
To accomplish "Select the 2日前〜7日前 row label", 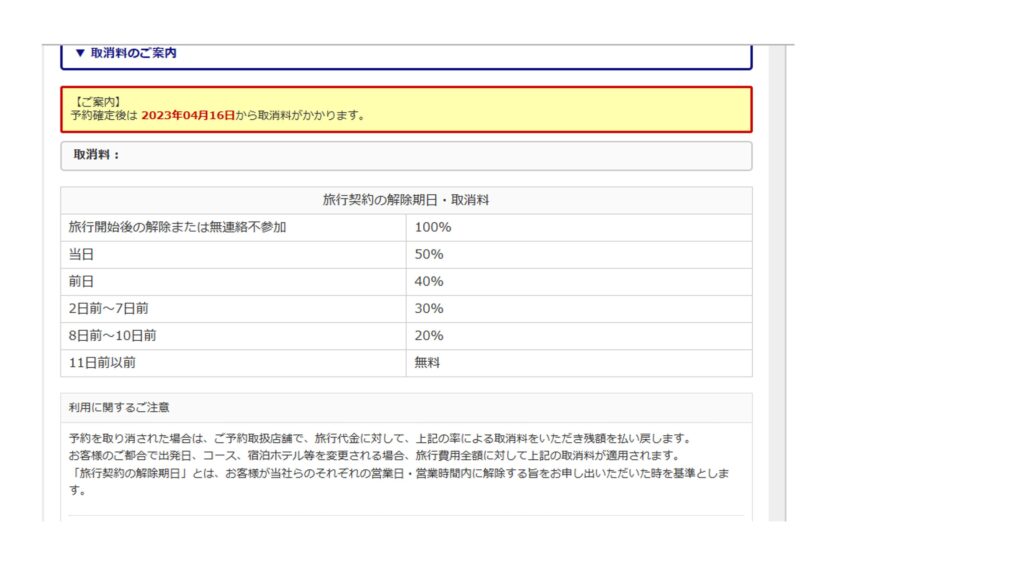I will [108, 308].
